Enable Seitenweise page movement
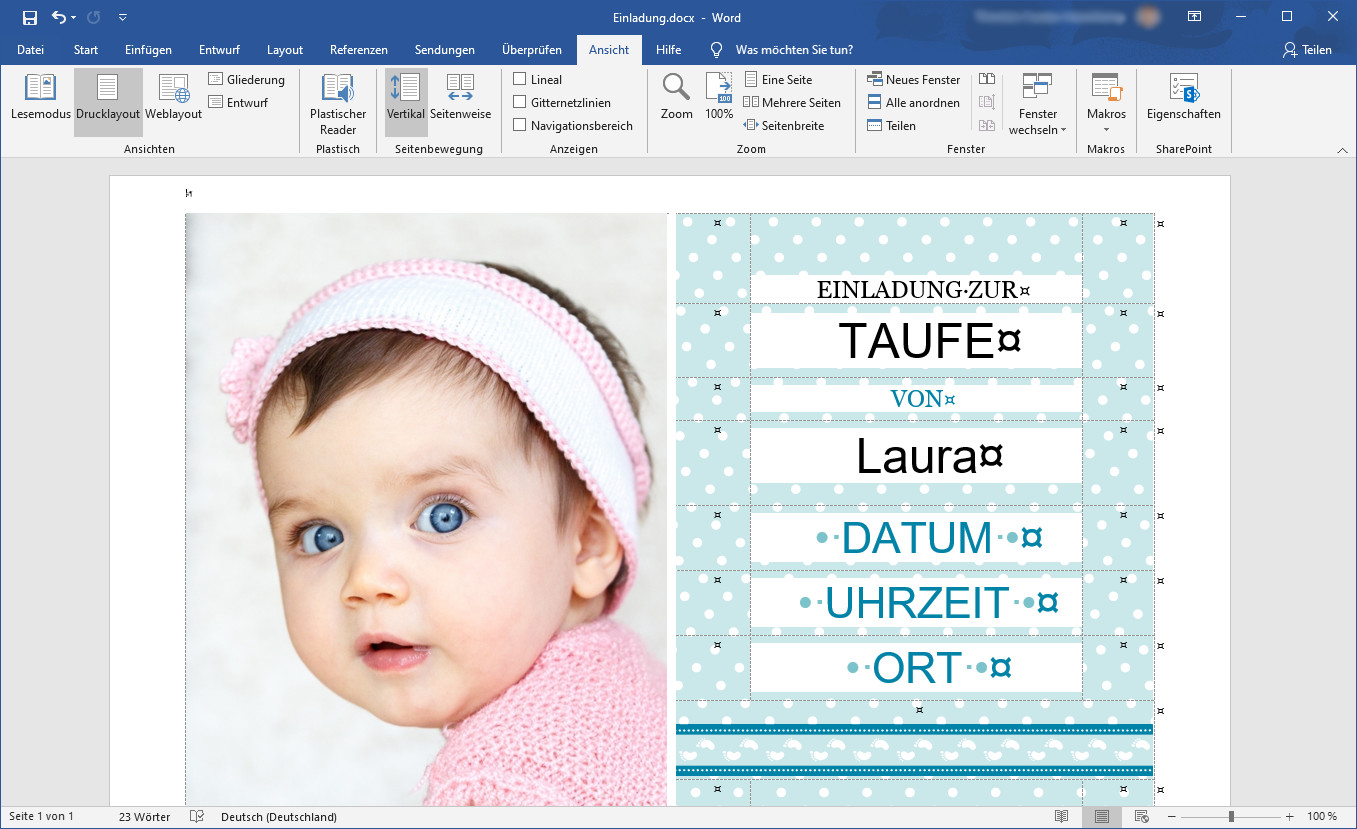Viewport: 1357px width, 829px height. click(460, 98)
